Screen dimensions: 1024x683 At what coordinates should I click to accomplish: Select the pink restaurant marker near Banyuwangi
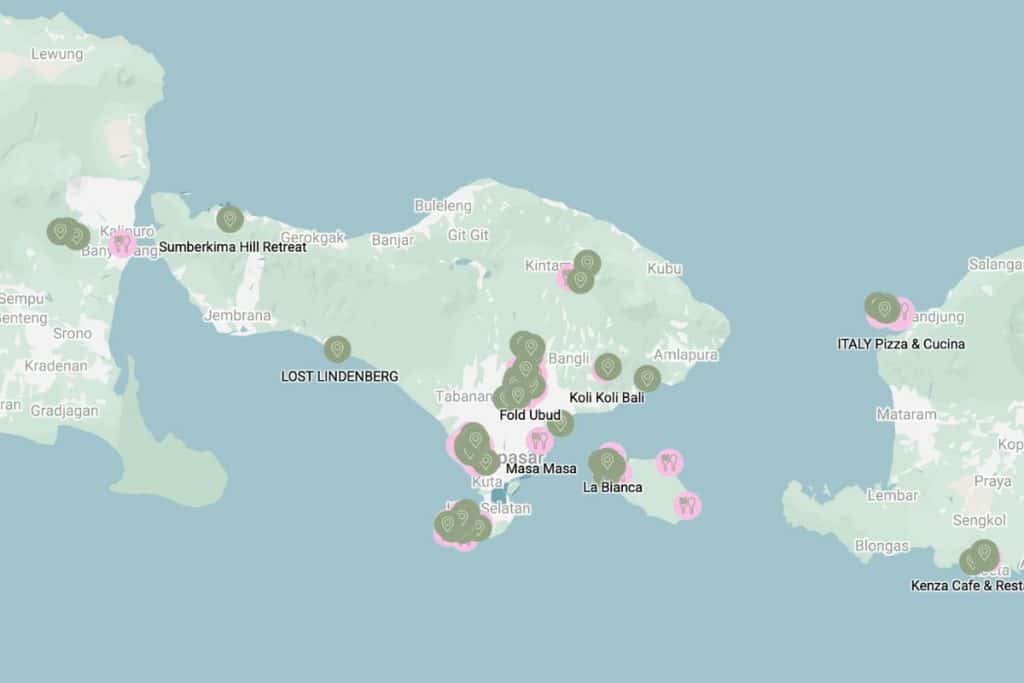point(122,243)
